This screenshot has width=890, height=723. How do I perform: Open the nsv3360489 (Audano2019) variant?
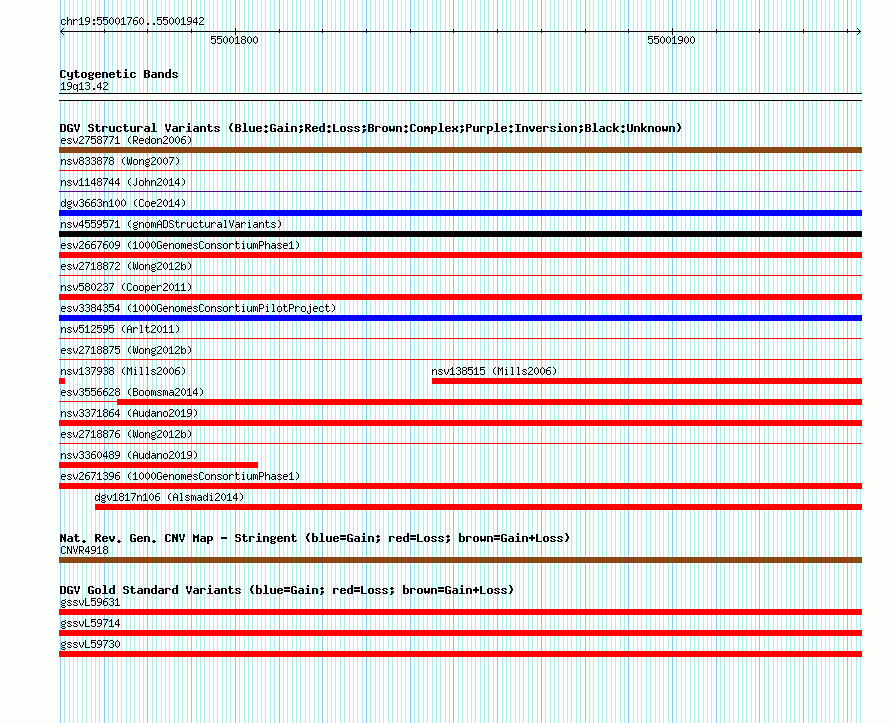coord(129,455)
